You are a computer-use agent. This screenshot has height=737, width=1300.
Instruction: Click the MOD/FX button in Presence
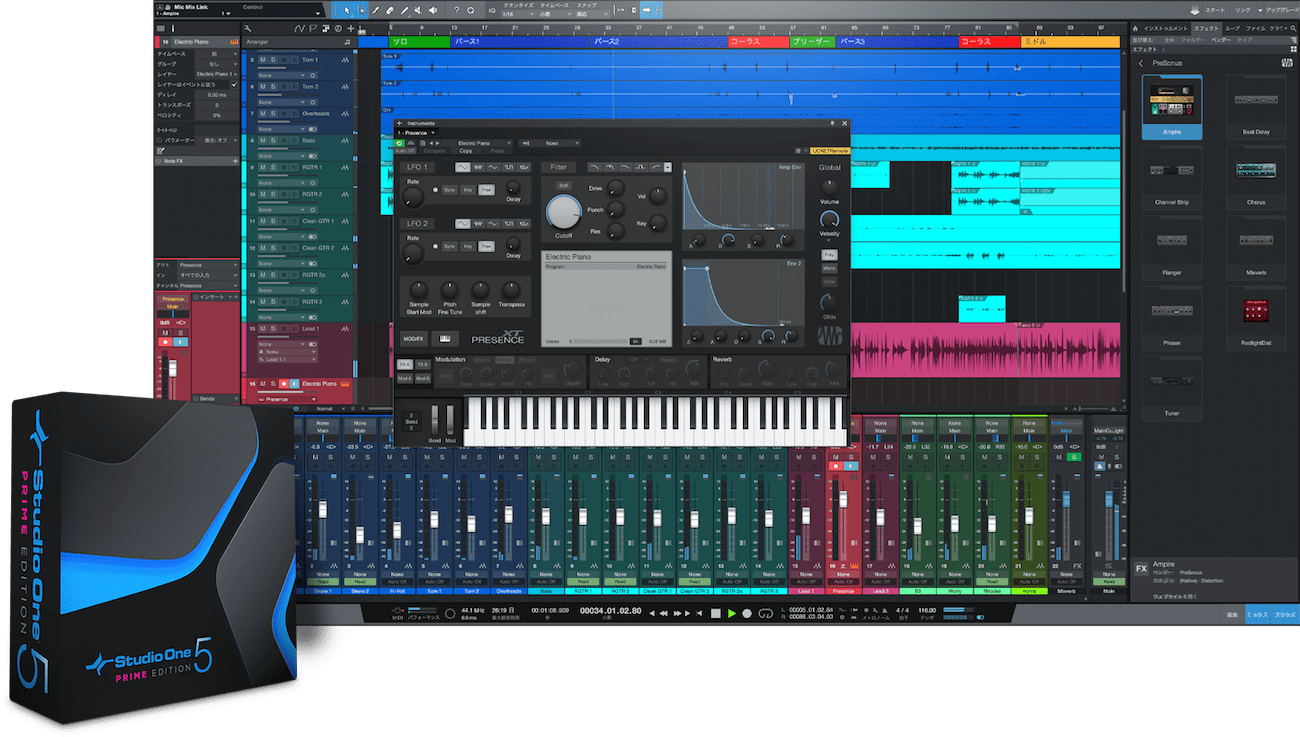[x=414, y=339]
